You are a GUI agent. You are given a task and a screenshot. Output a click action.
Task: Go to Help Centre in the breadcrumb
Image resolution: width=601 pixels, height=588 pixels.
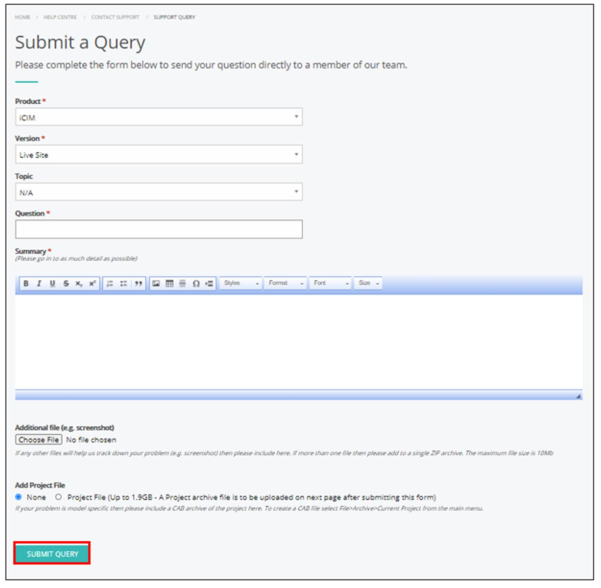pos(60,17)
